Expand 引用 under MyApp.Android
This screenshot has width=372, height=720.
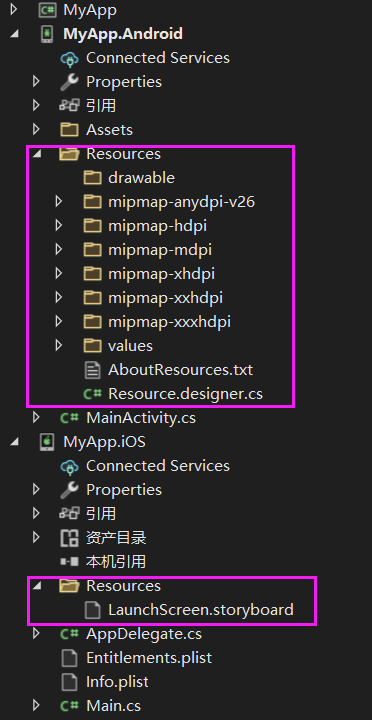[36, 106]
